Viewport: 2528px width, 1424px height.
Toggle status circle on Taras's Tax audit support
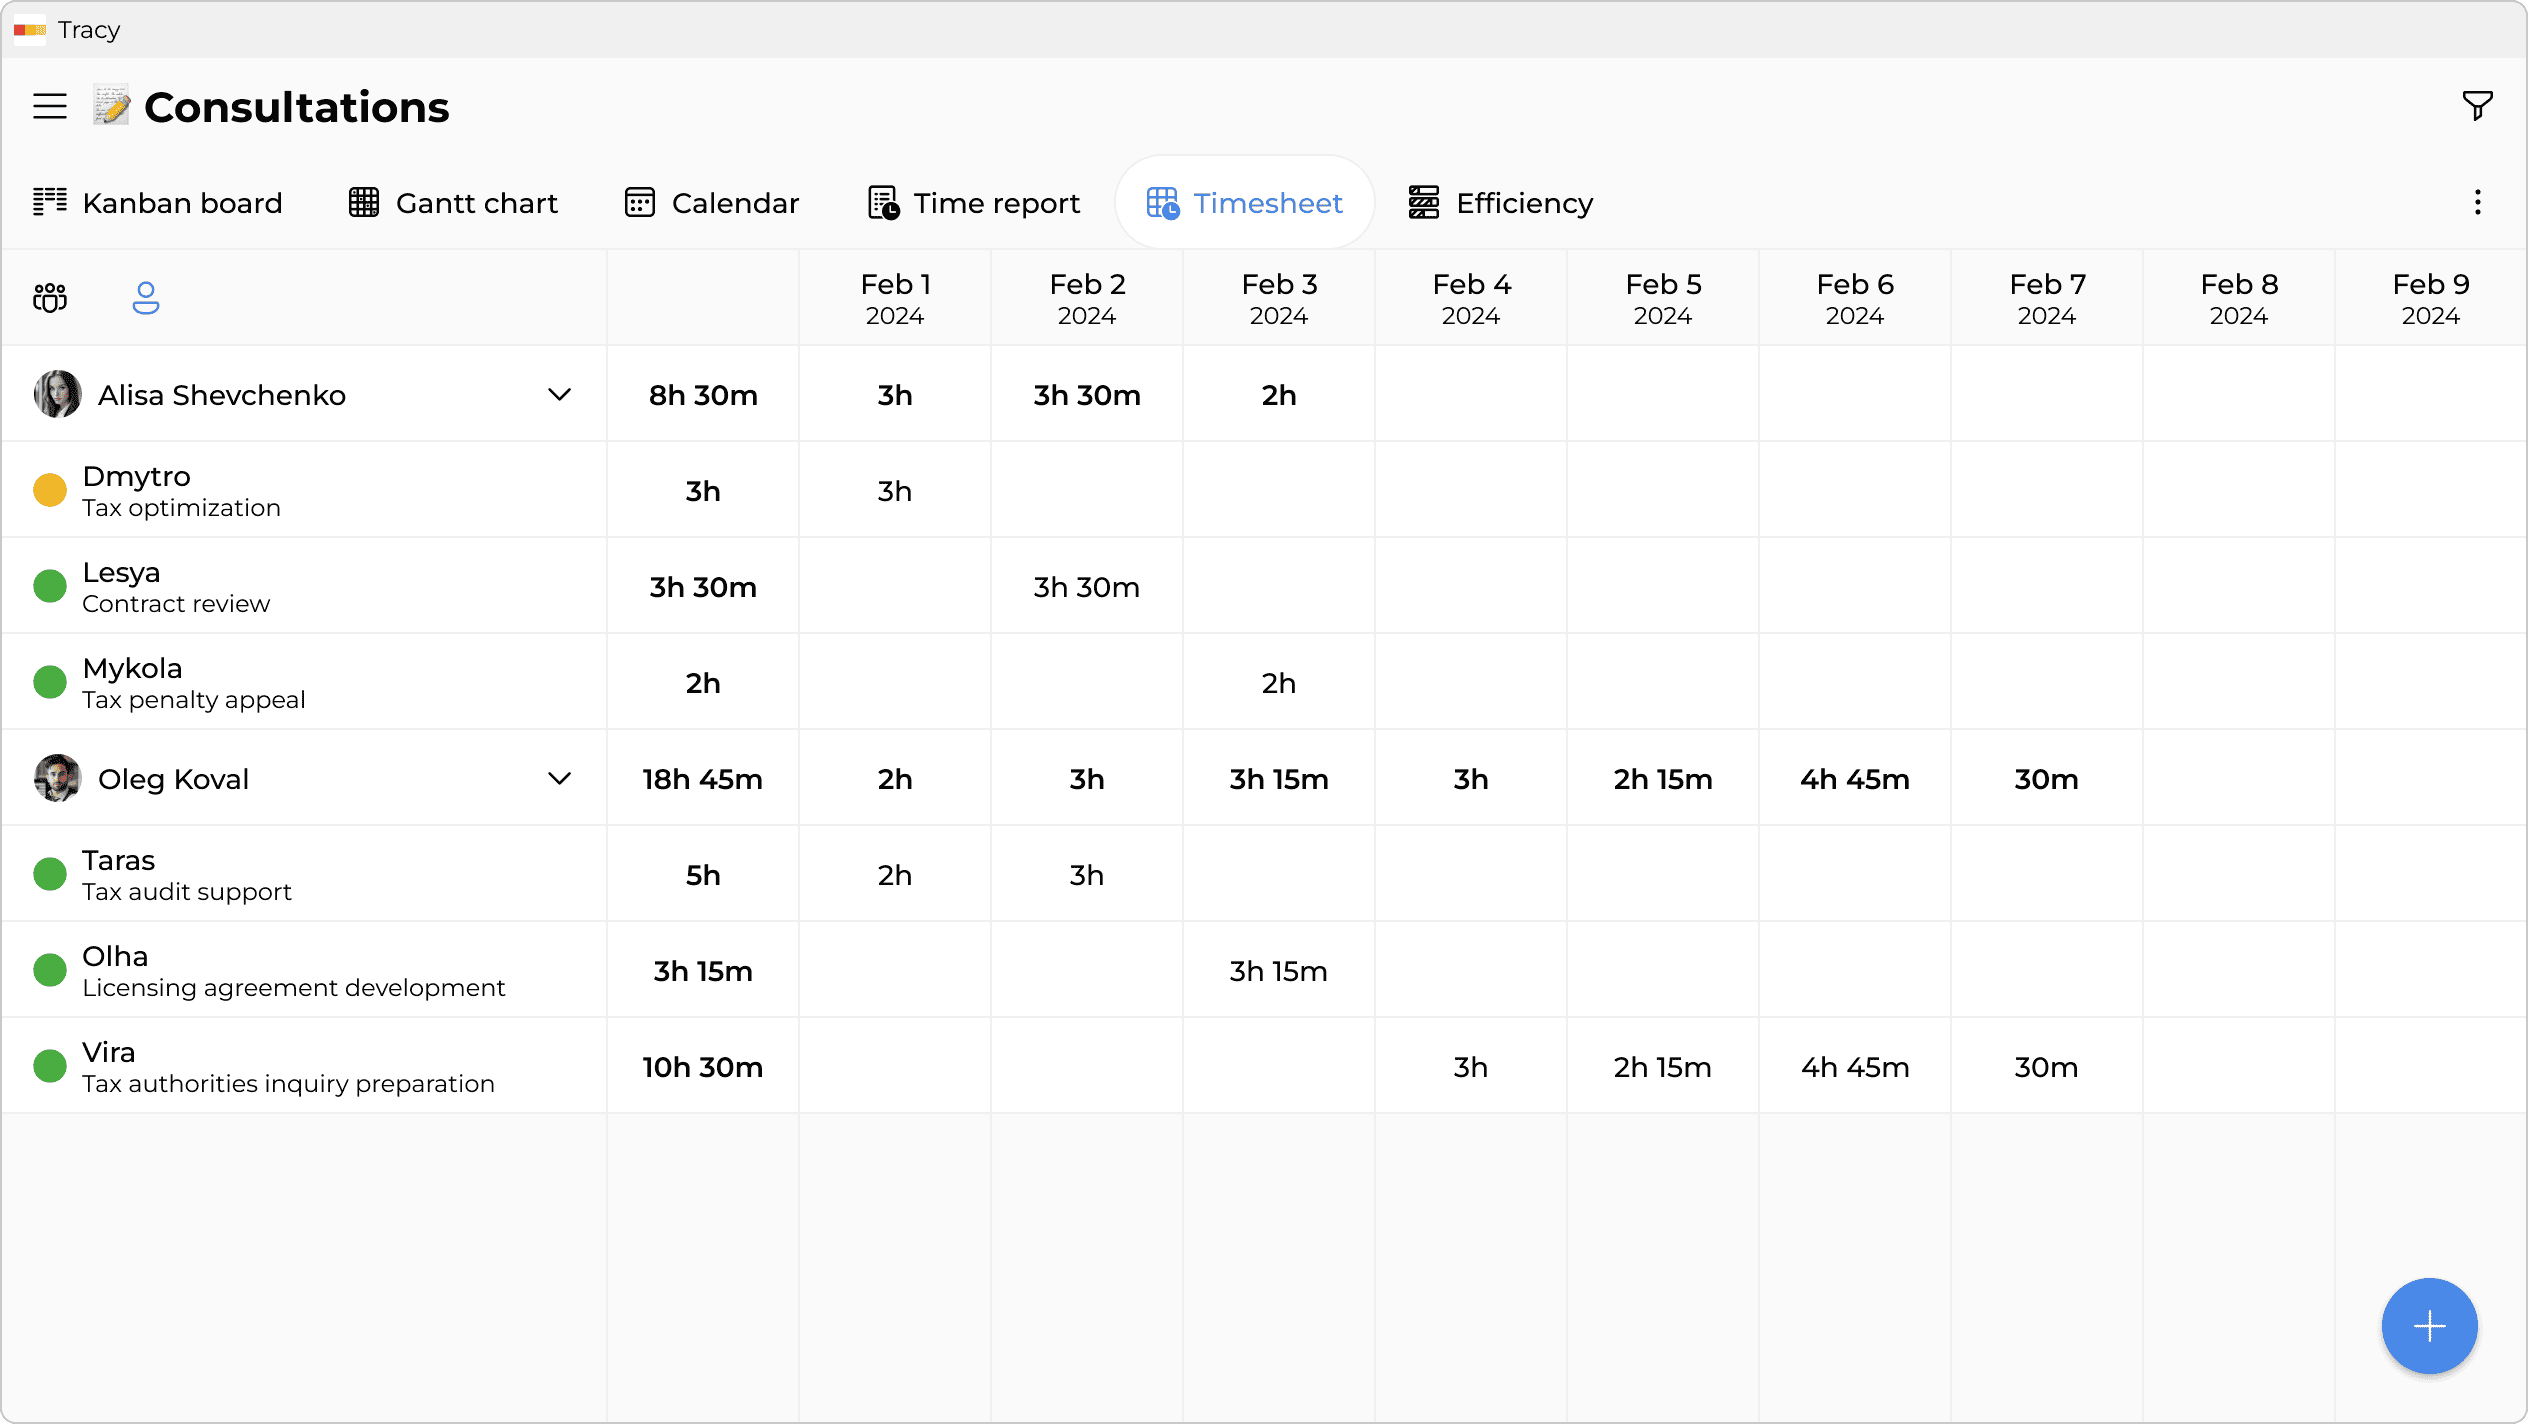(50, 873)
